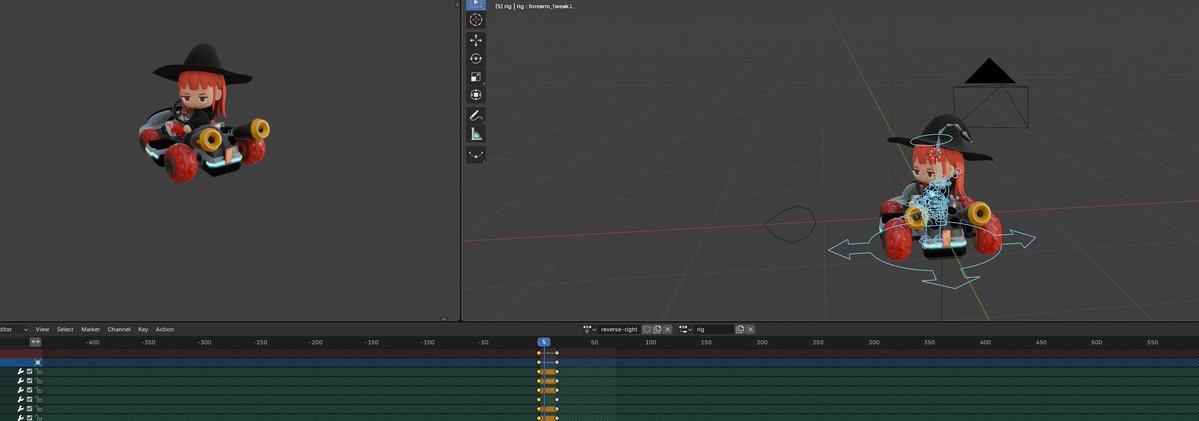Screen dimensions: 1199x421
Task: Select the orange keyframe bar on the first green channel
Action: click(549, 371)
